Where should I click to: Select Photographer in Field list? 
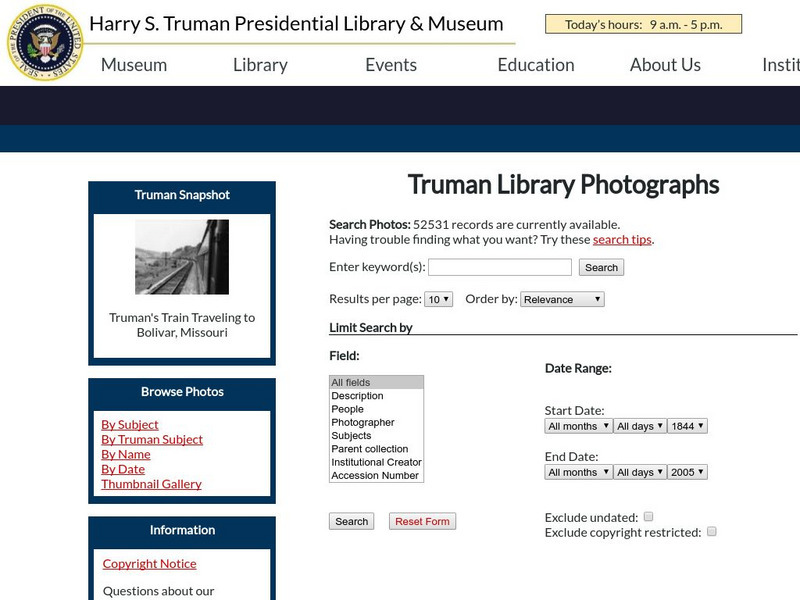tap(377, 422)
